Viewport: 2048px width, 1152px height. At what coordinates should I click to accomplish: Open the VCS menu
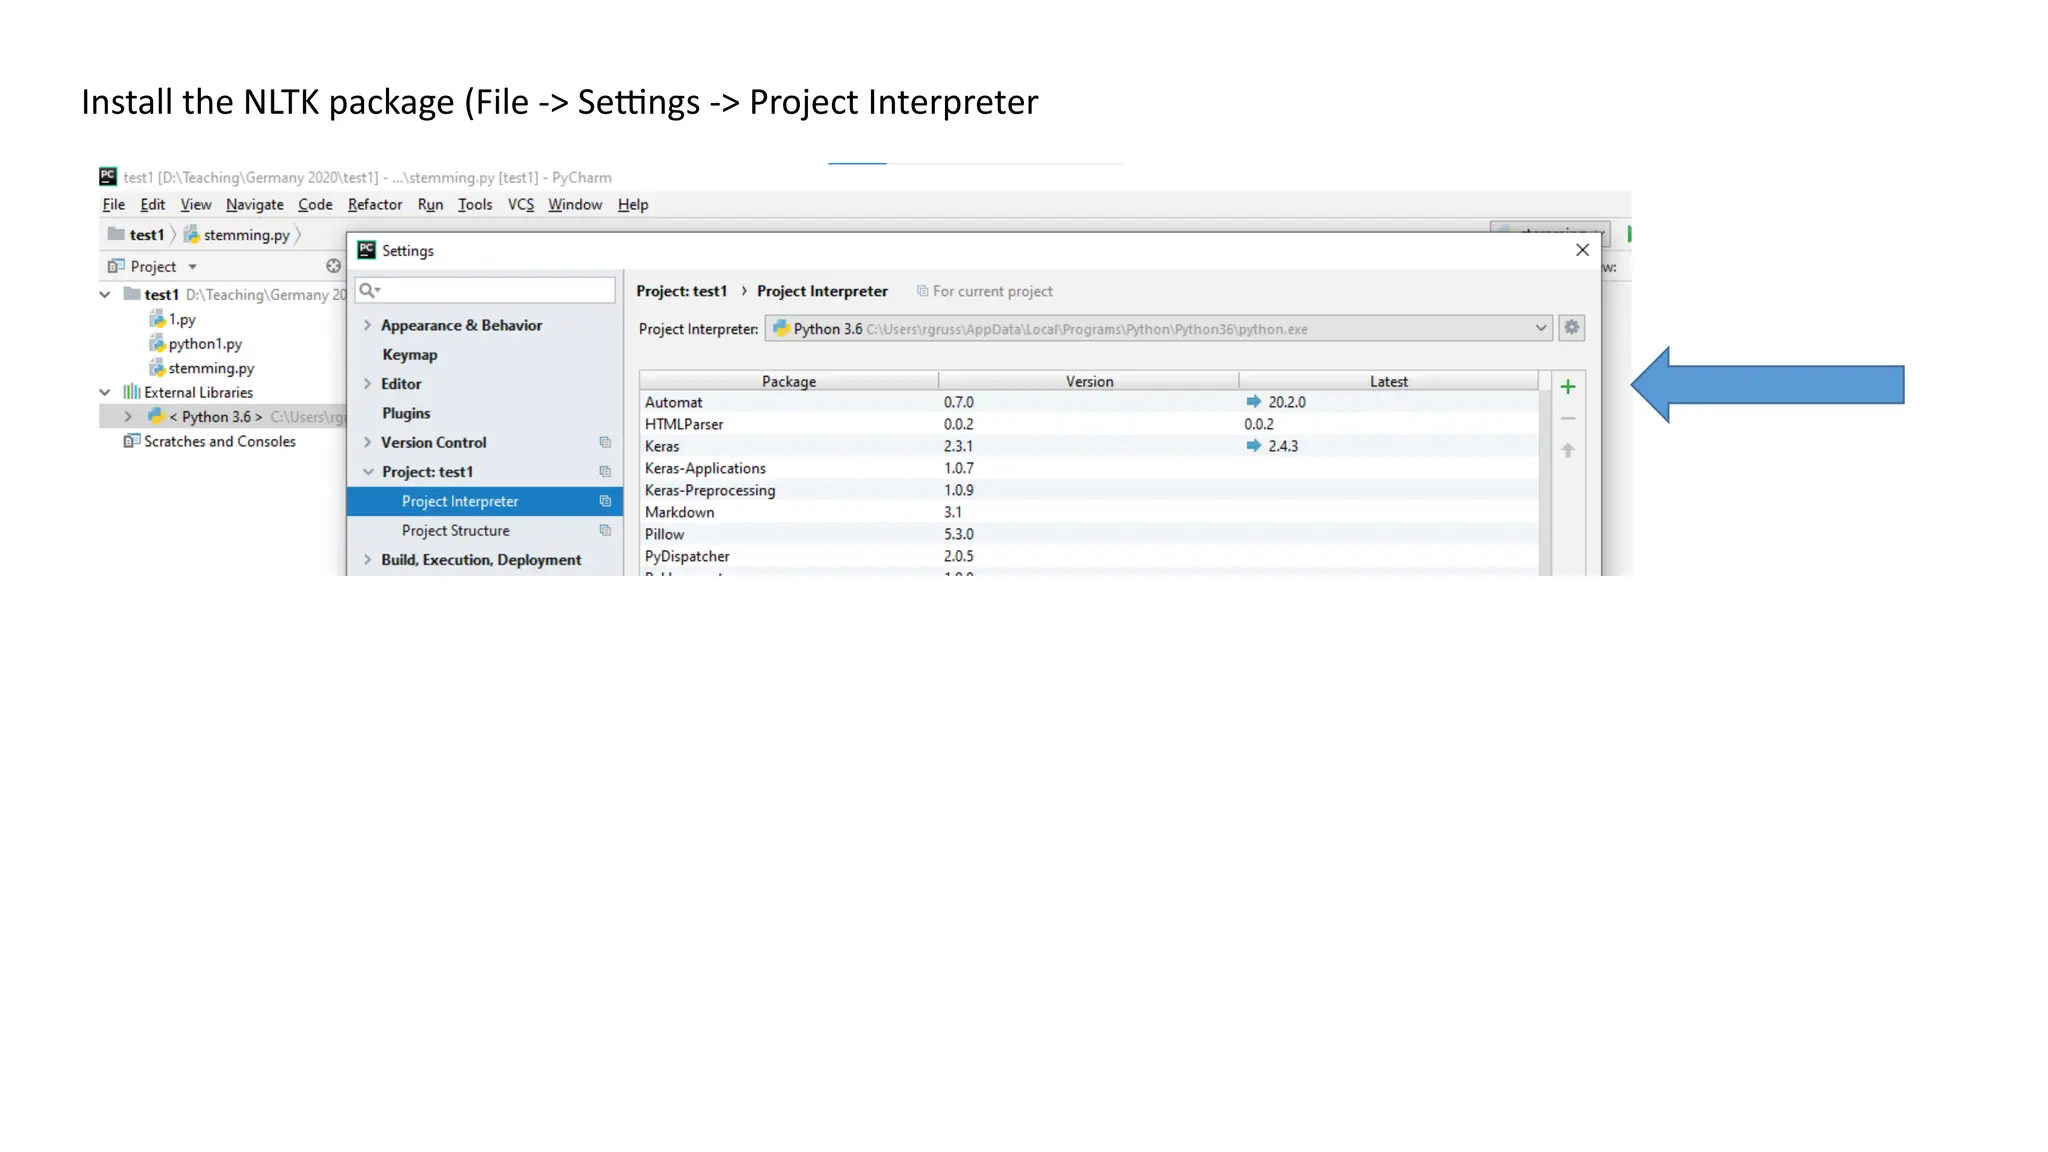click(520, 204)
